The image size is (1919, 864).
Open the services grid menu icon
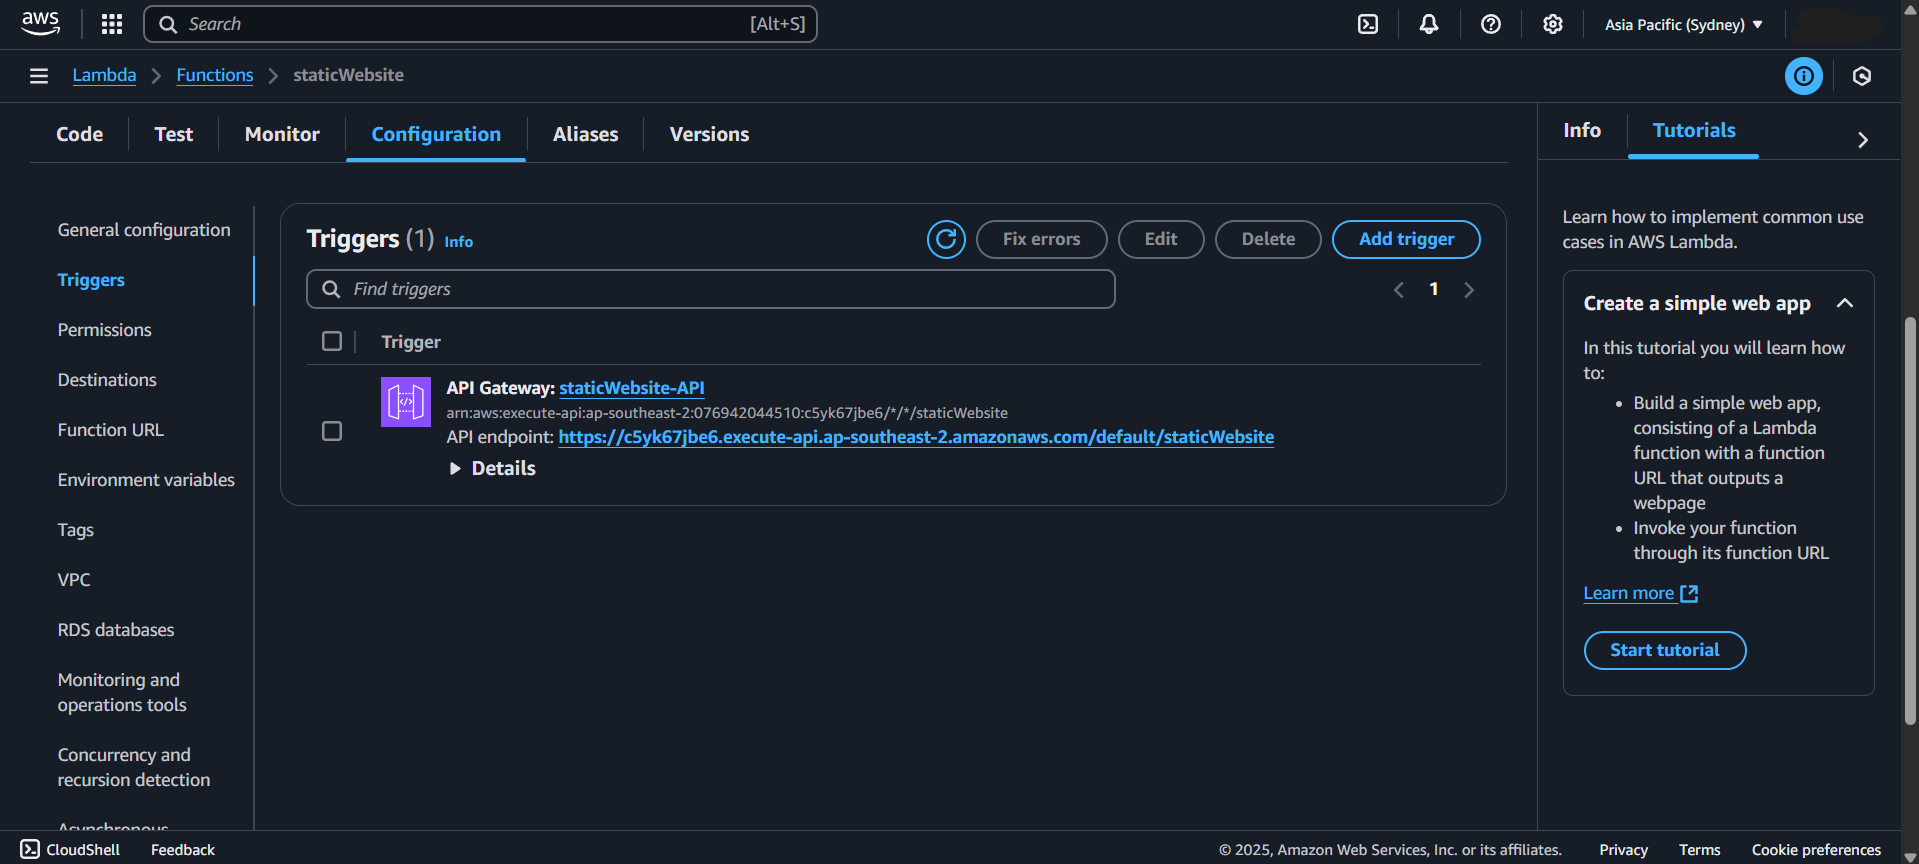[112, 24]
